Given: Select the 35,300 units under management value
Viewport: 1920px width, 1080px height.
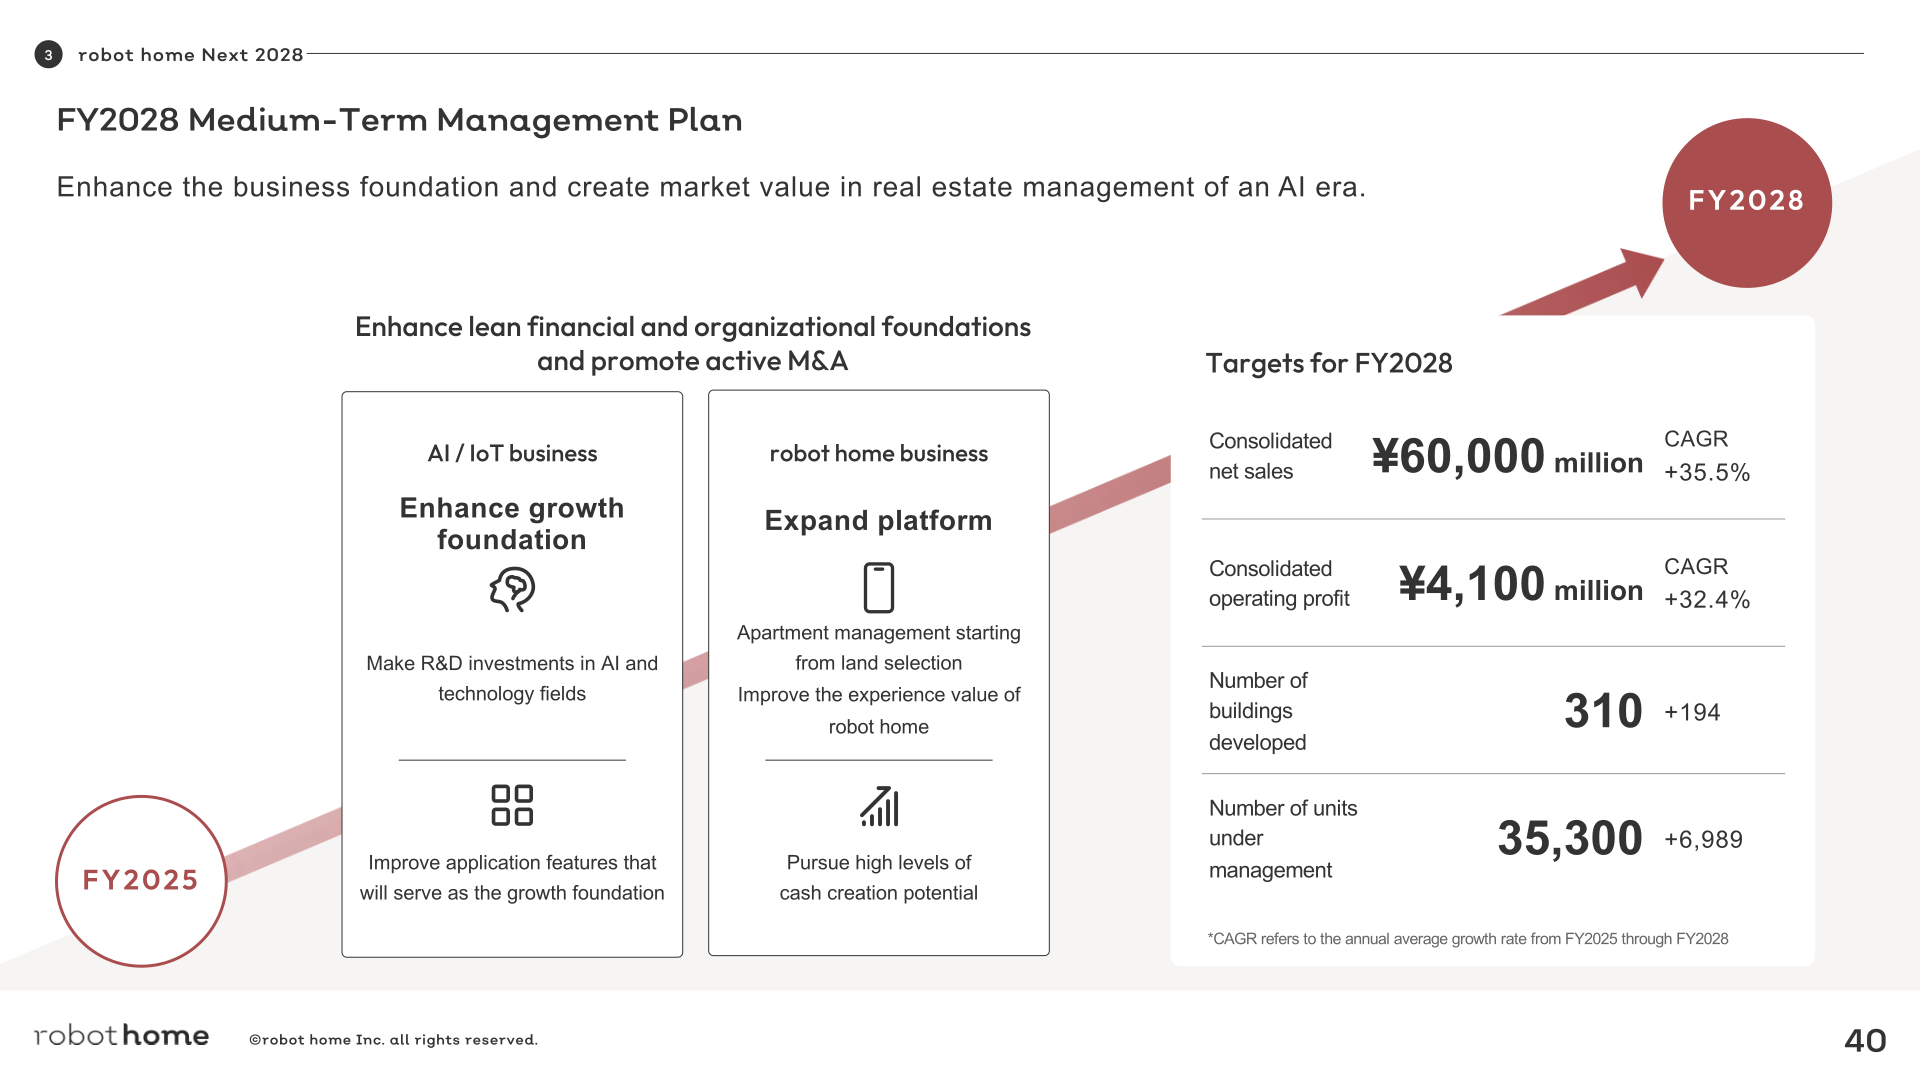Looking at the screenshot, I should click(x=1570, y=838).
